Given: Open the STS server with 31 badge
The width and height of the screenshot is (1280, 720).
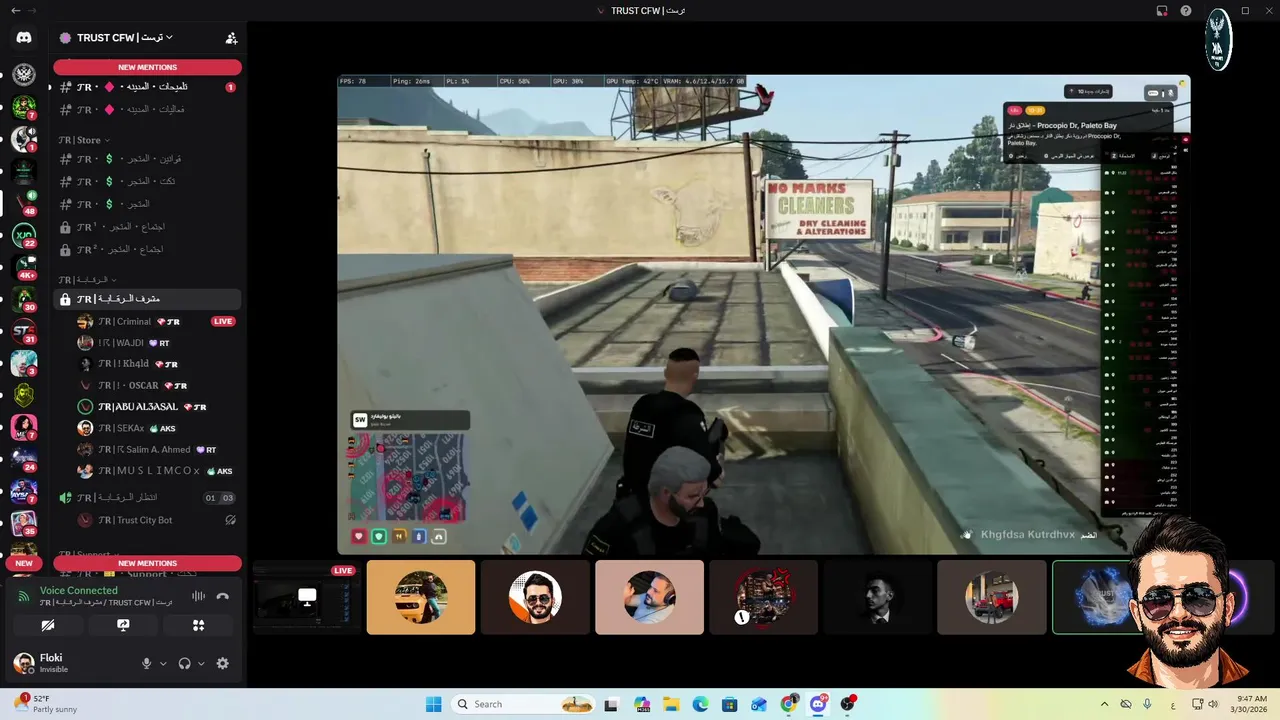Looking at the screenshot, I should tap(24, 331).
